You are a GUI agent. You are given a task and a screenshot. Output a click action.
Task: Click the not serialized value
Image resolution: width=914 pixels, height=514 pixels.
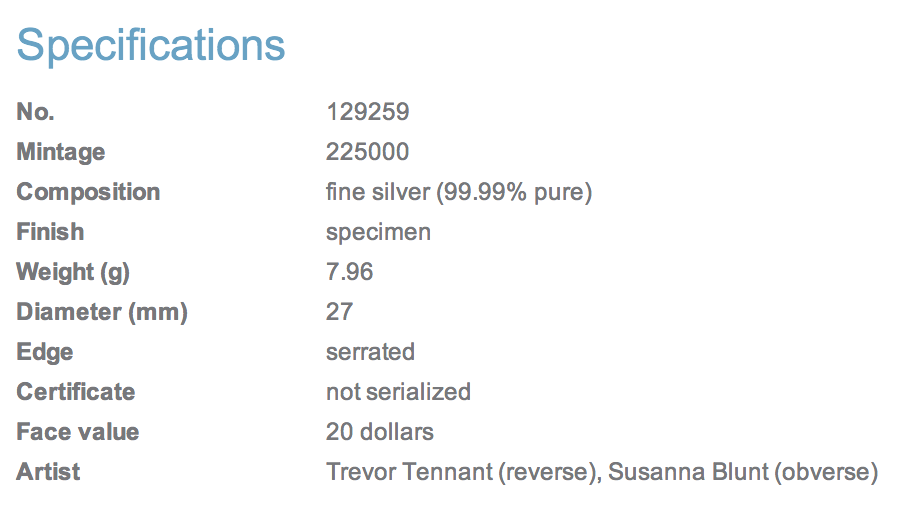398,392
